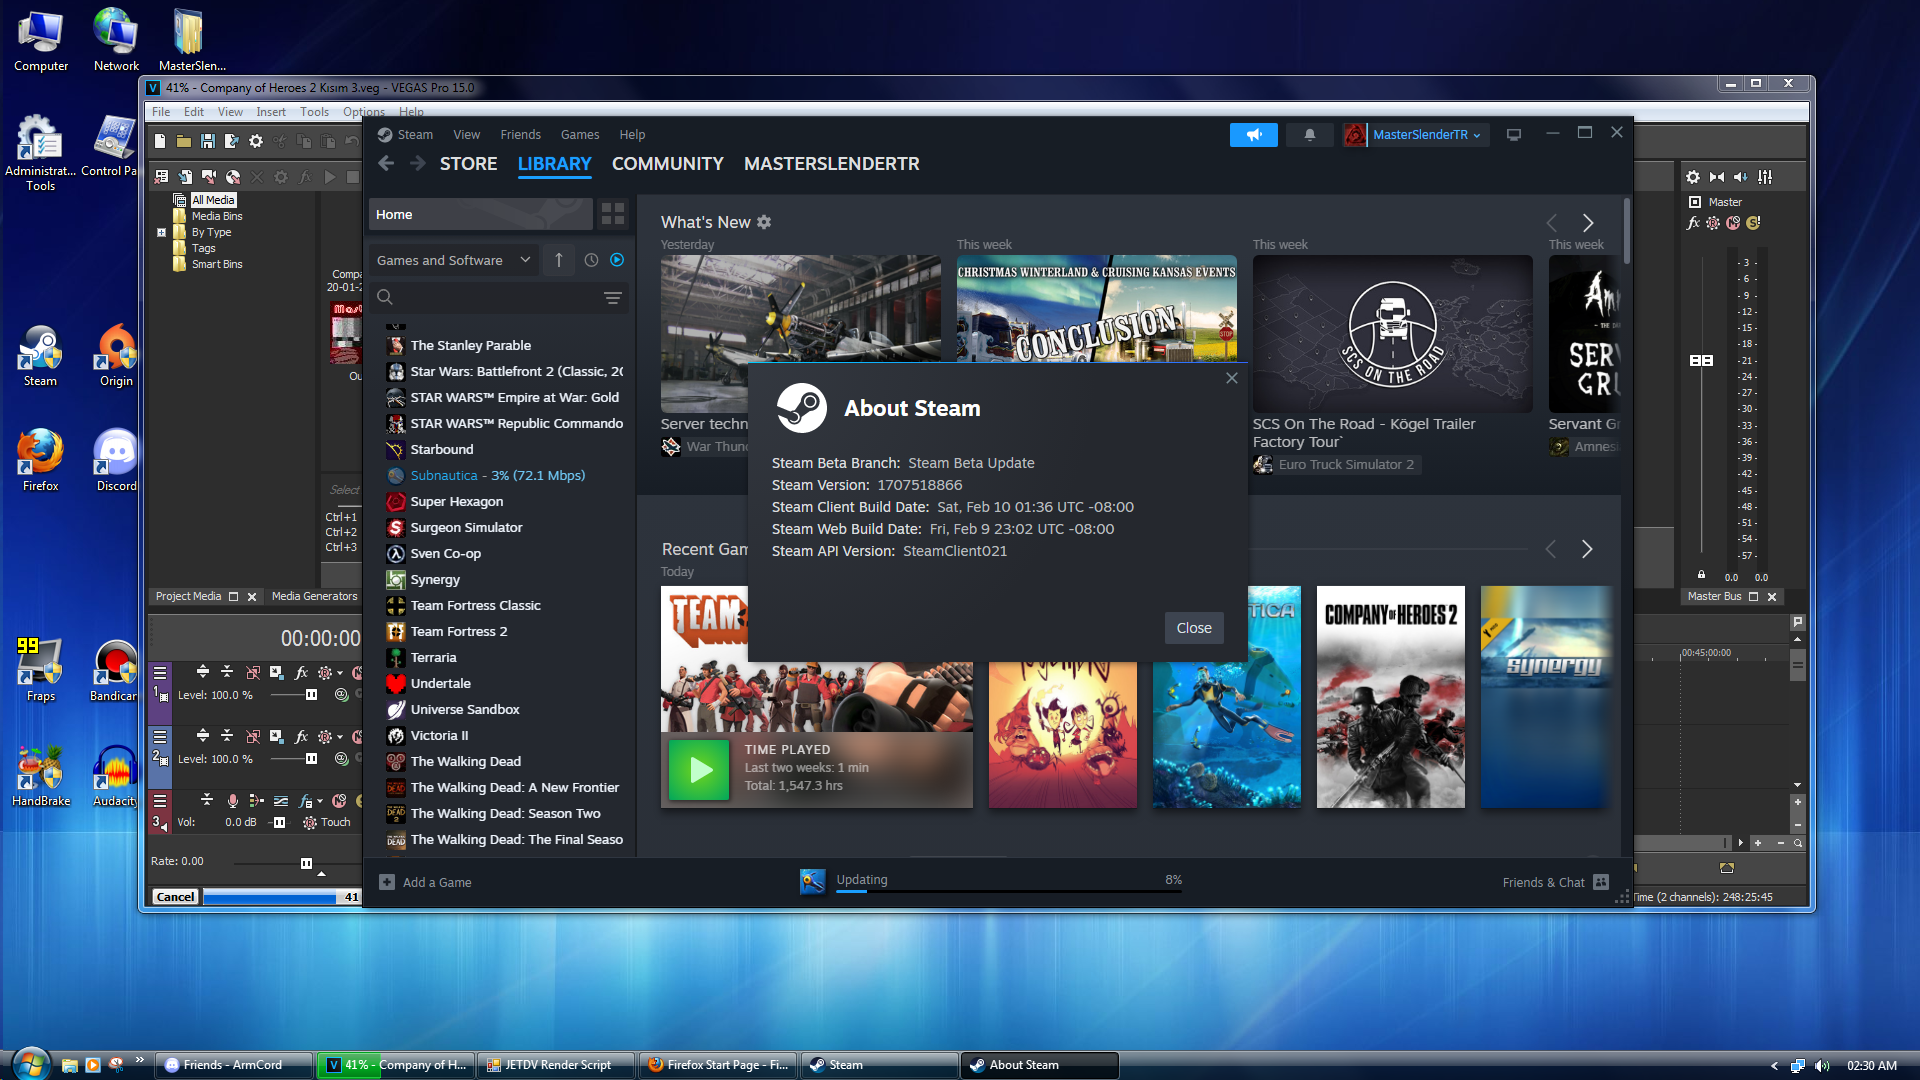The height and width of the screenshot is (1080, 1920).
Task: Open the What's New settings gear
Action: (764, 222)
